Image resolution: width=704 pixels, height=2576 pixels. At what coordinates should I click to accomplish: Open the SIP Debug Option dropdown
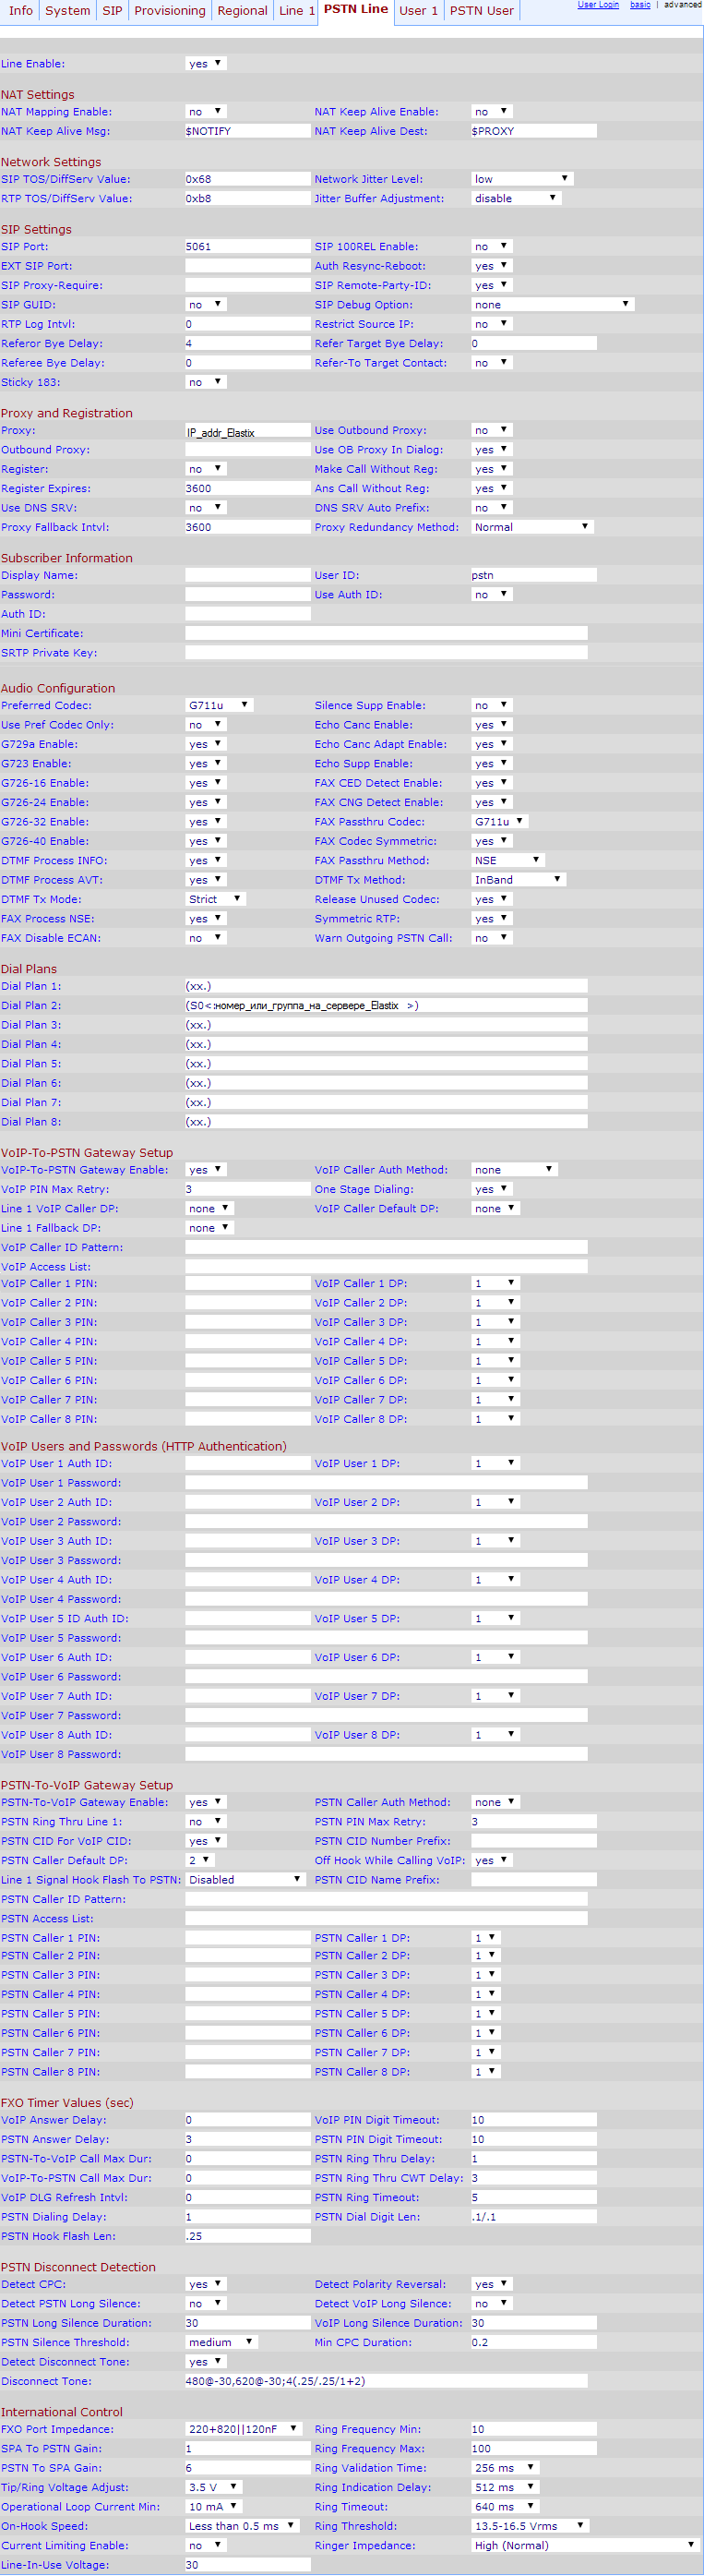point(552,305)
